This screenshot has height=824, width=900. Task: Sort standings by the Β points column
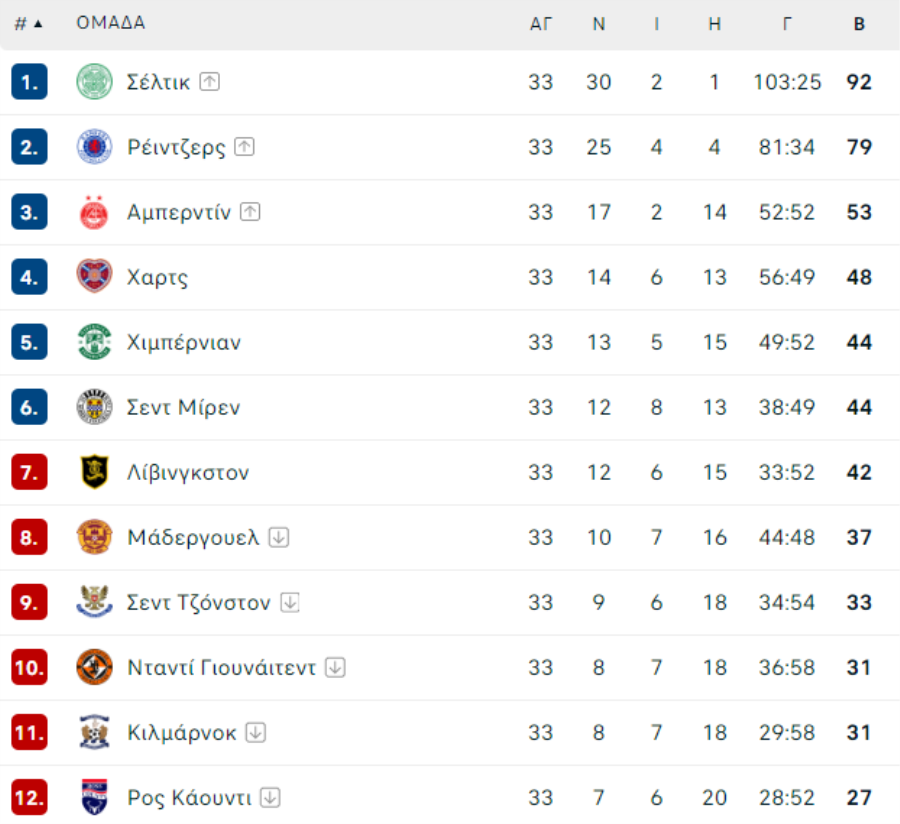(x=859, y=24)
